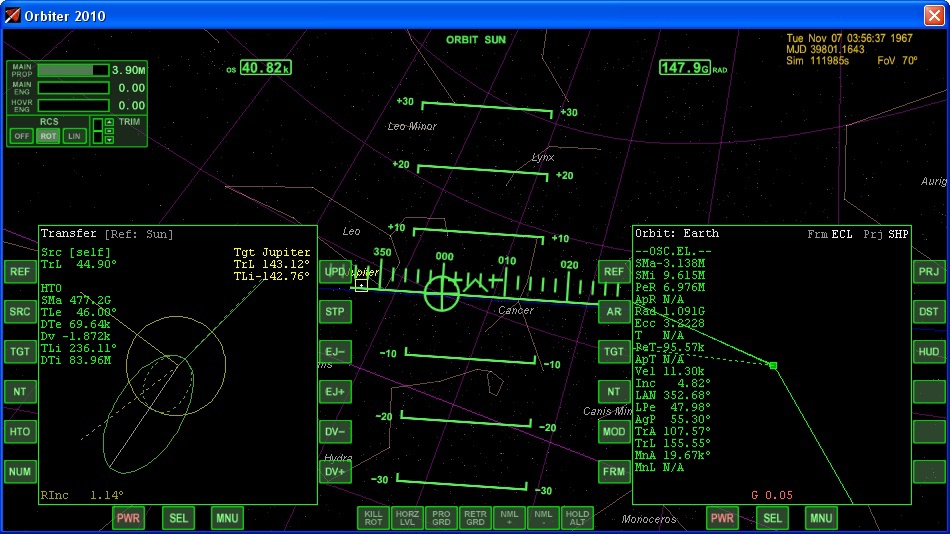Image resolution: width=950 pixels, height=534 pixels.
Task: Activate HOLD ALT autopilot
Action: tap(577, 518)
